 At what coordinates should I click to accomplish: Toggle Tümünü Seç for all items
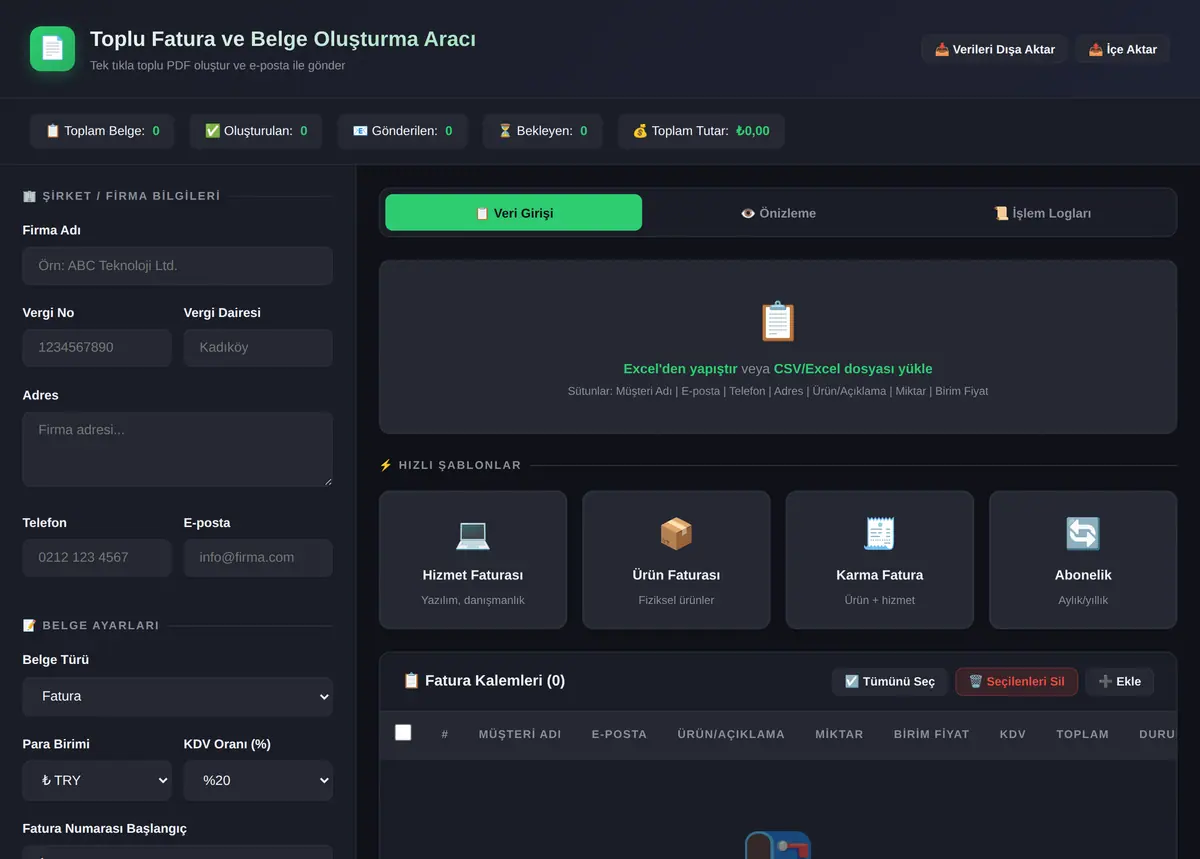coord(890,681)
